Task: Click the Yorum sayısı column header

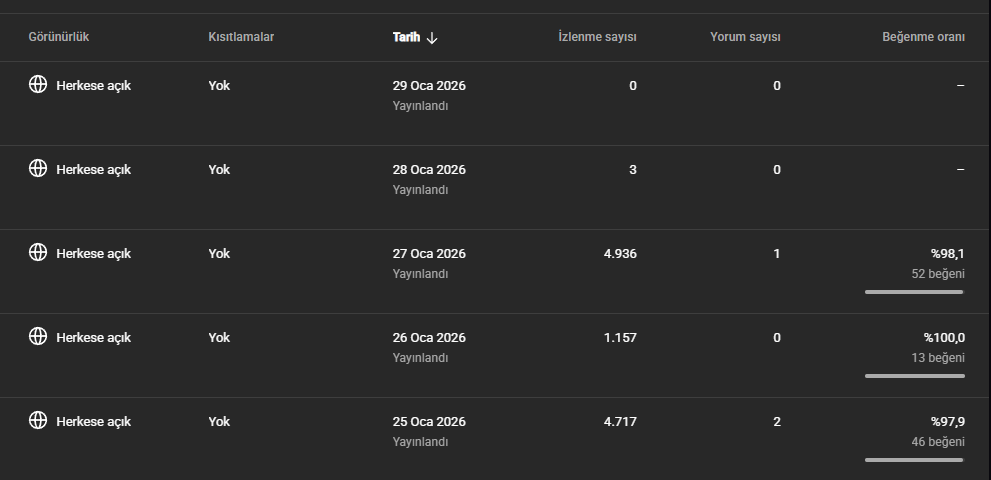Action: pos(745,38)
